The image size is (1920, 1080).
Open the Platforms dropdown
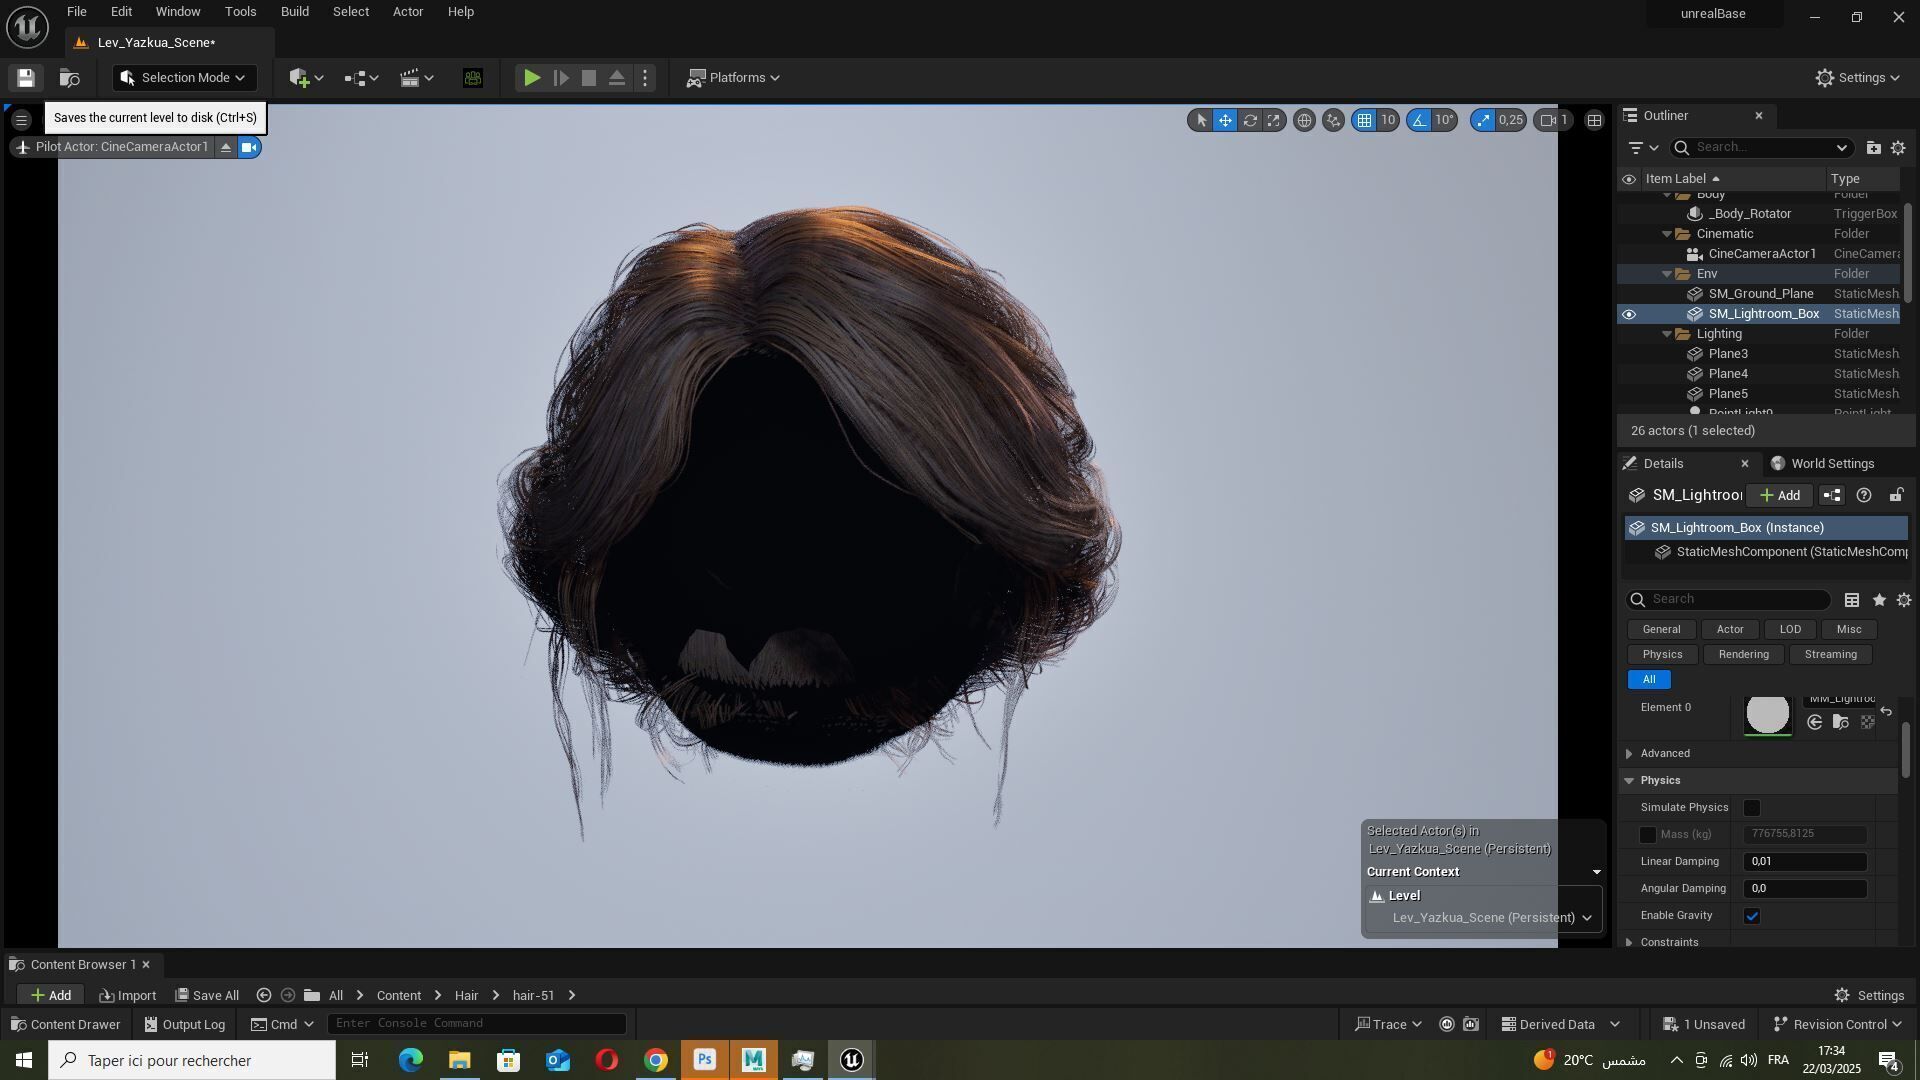pos(733,78)
